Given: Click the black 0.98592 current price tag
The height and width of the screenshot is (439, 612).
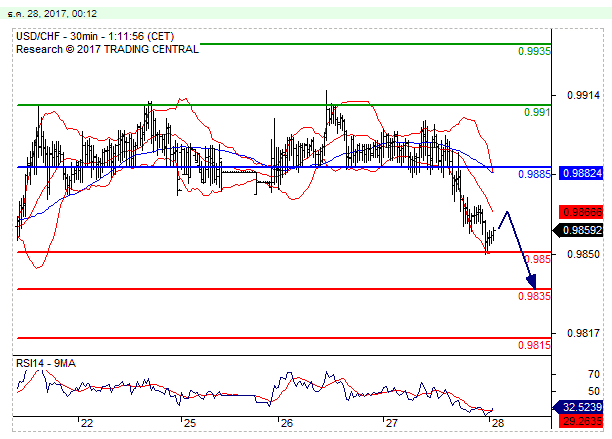Looking at the screenshot, I should point(579,230).
